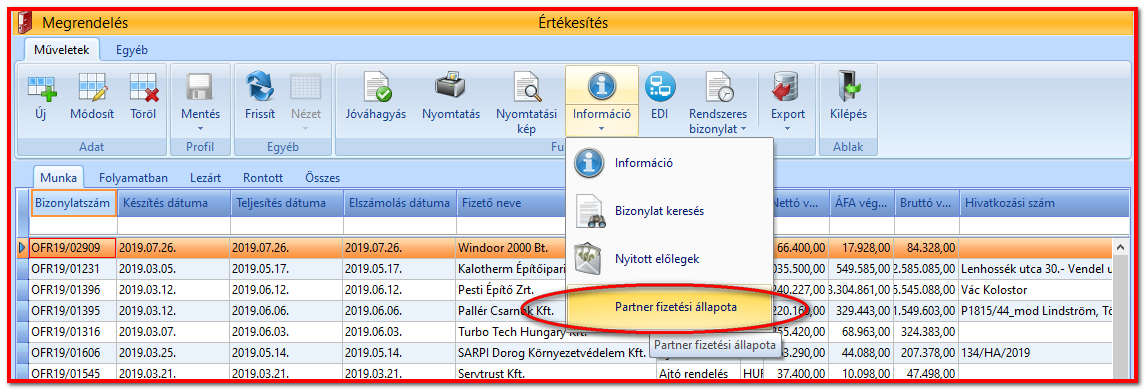Click the Módosít edit icon

click(x=92, y=87)
